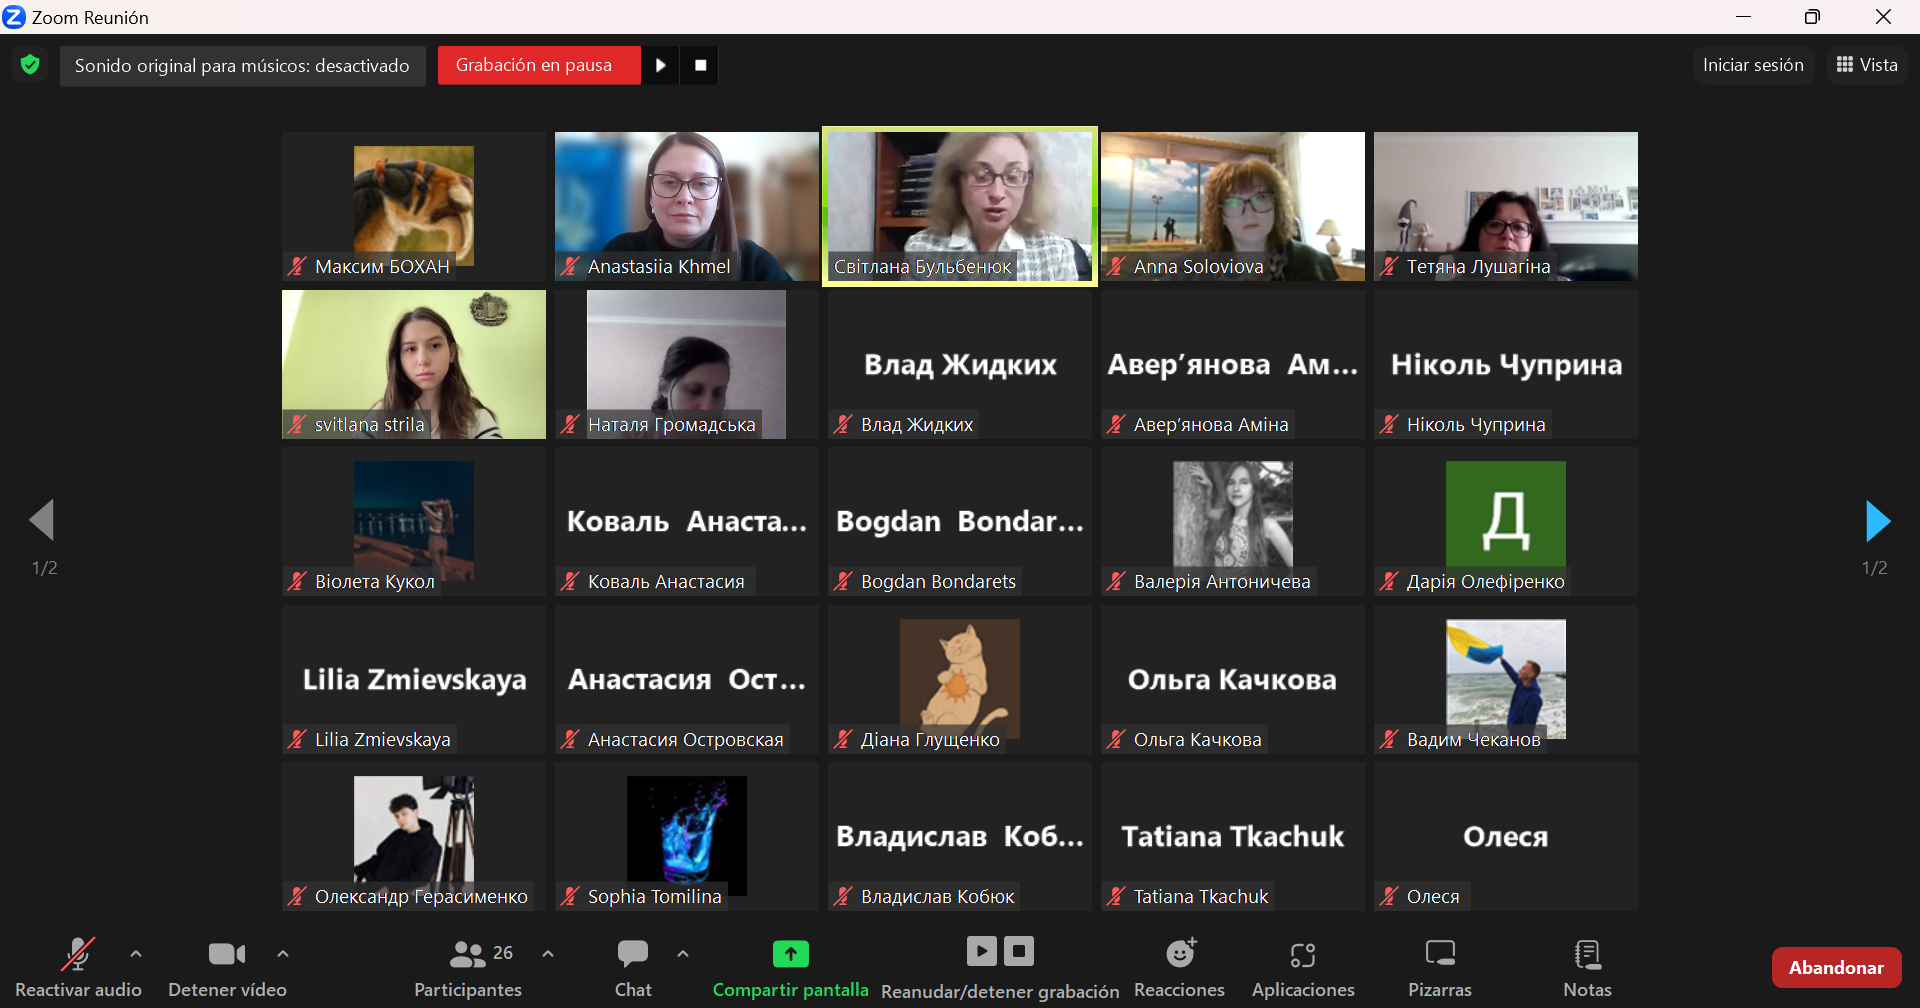1920x1008 pixels.
Task: Toggle original sound for musicians
Action: [242, 66]
